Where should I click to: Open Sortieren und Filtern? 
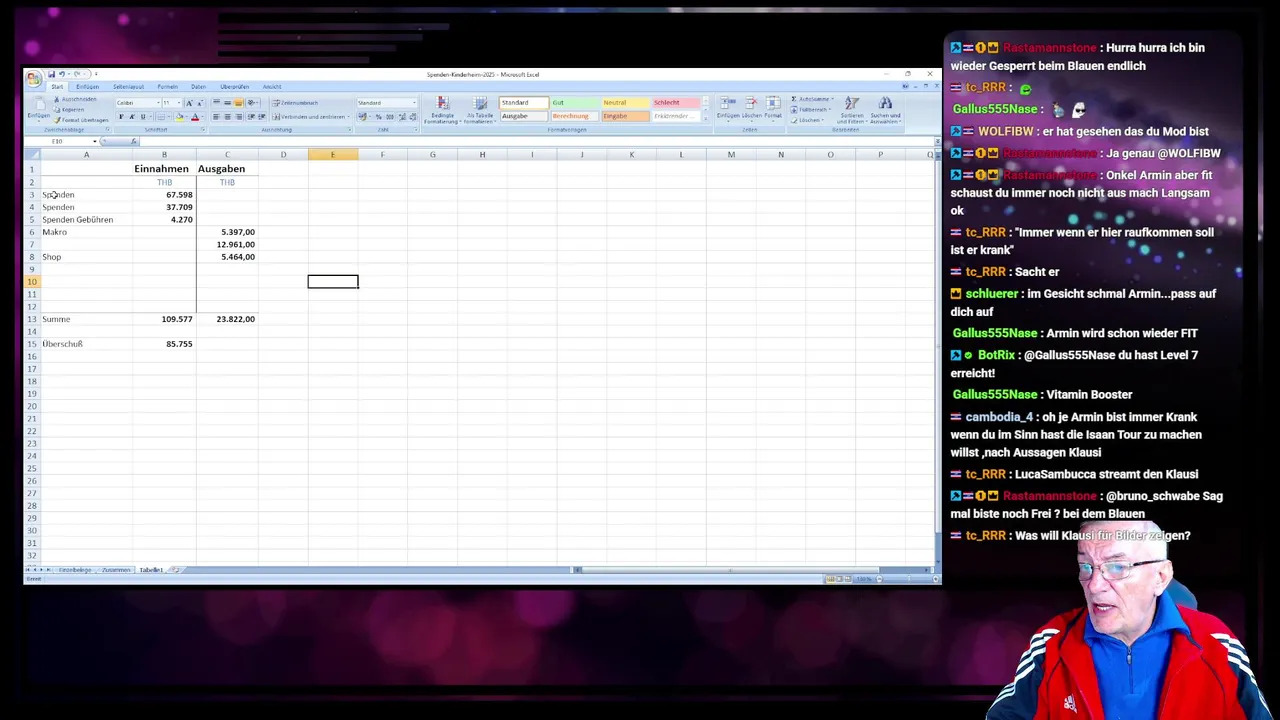coord(852,110)
